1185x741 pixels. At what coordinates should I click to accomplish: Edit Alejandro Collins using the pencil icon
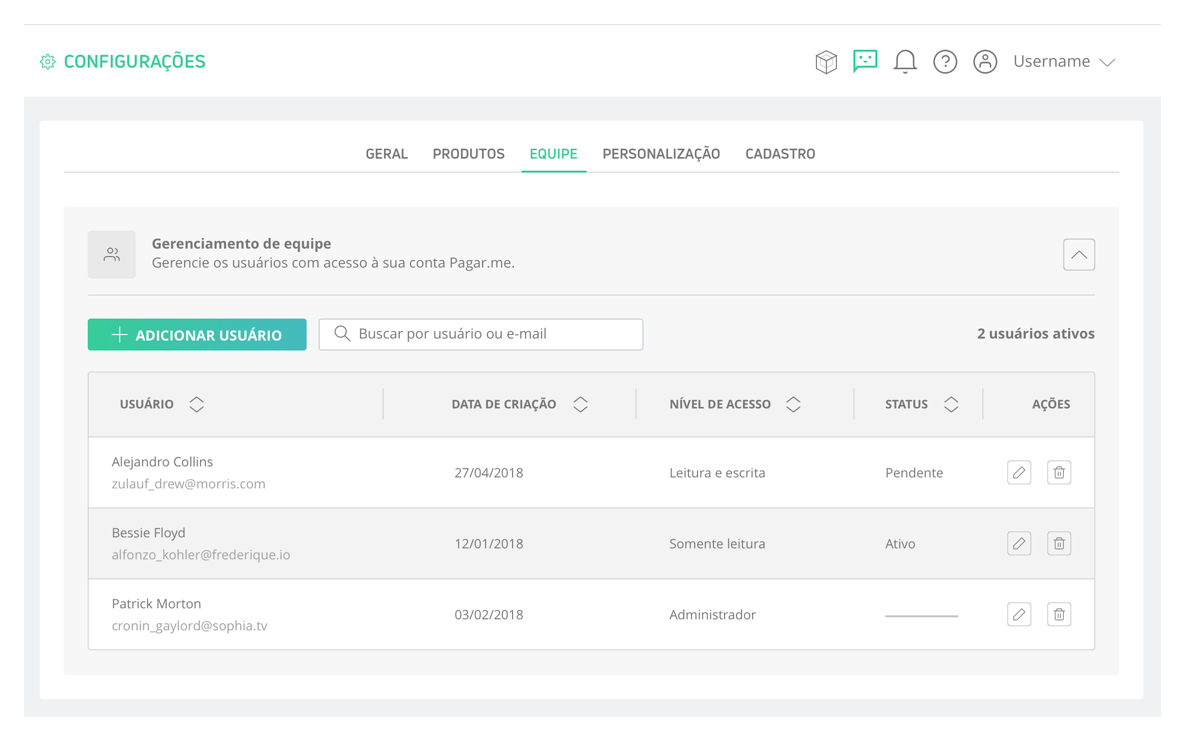pos(1018,471)
